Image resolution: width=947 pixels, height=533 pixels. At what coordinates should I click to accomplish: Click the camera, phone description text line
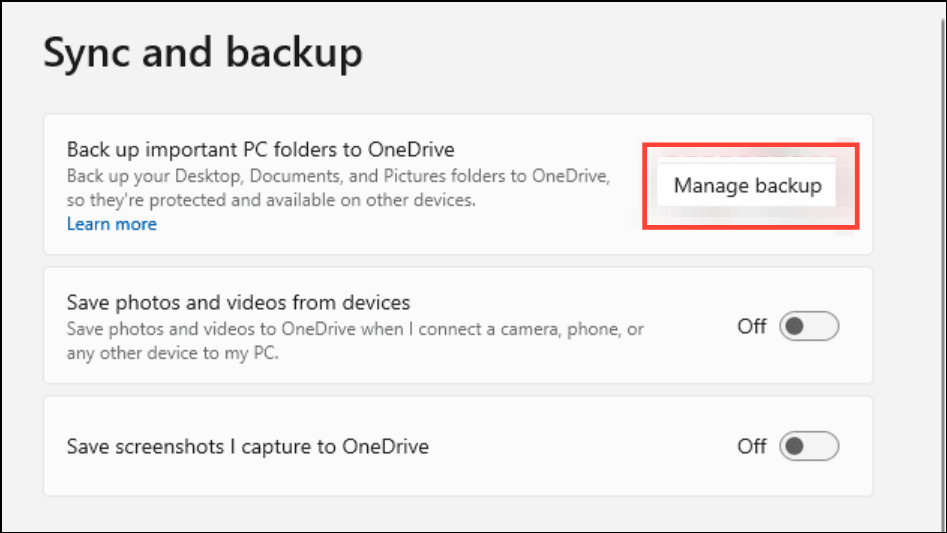(x=355, y=329)
